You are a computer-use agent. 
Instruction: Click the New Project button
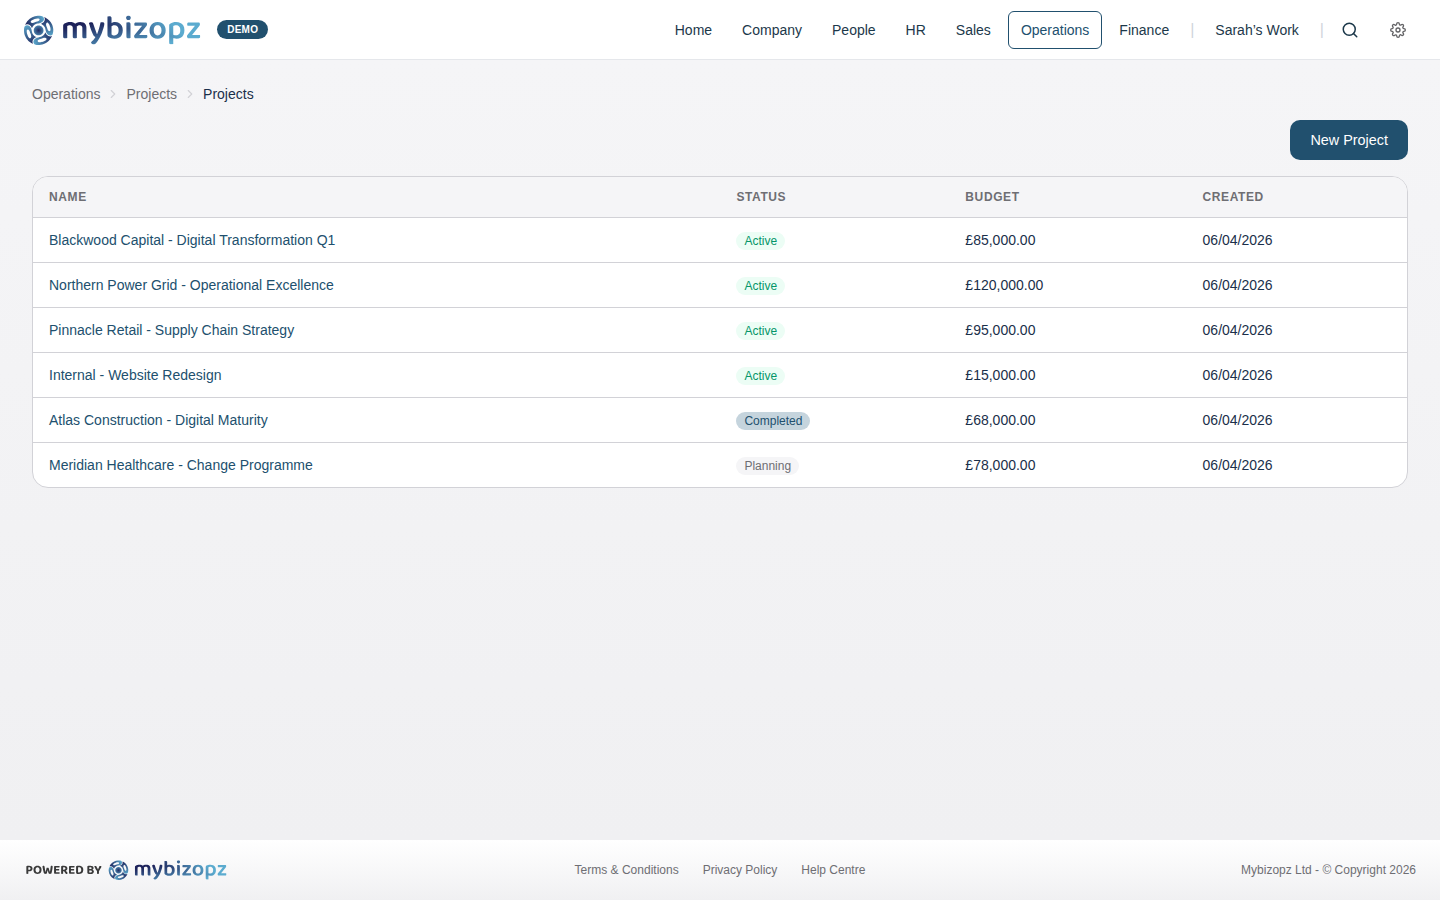[x=1349, y=140]
